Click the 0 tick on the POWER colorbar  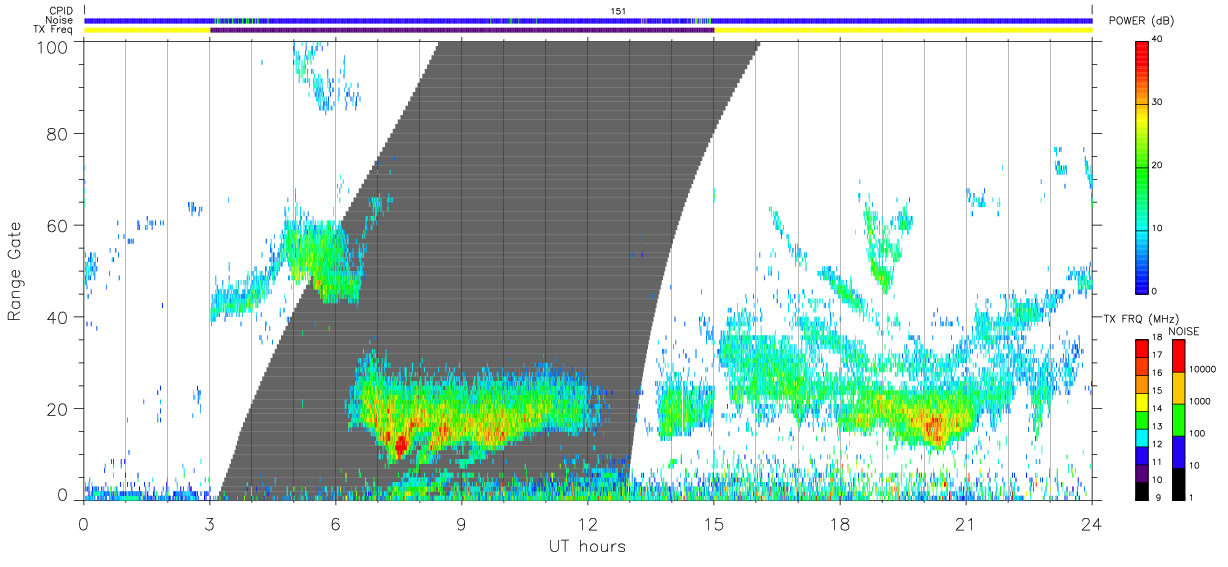1155,291
